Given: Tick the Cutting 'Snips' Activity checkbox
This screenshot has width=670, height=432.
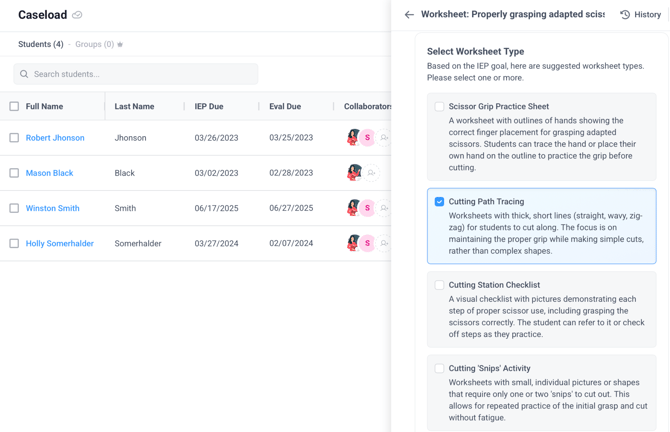Looking at the screenshot, I should point(439,368).
